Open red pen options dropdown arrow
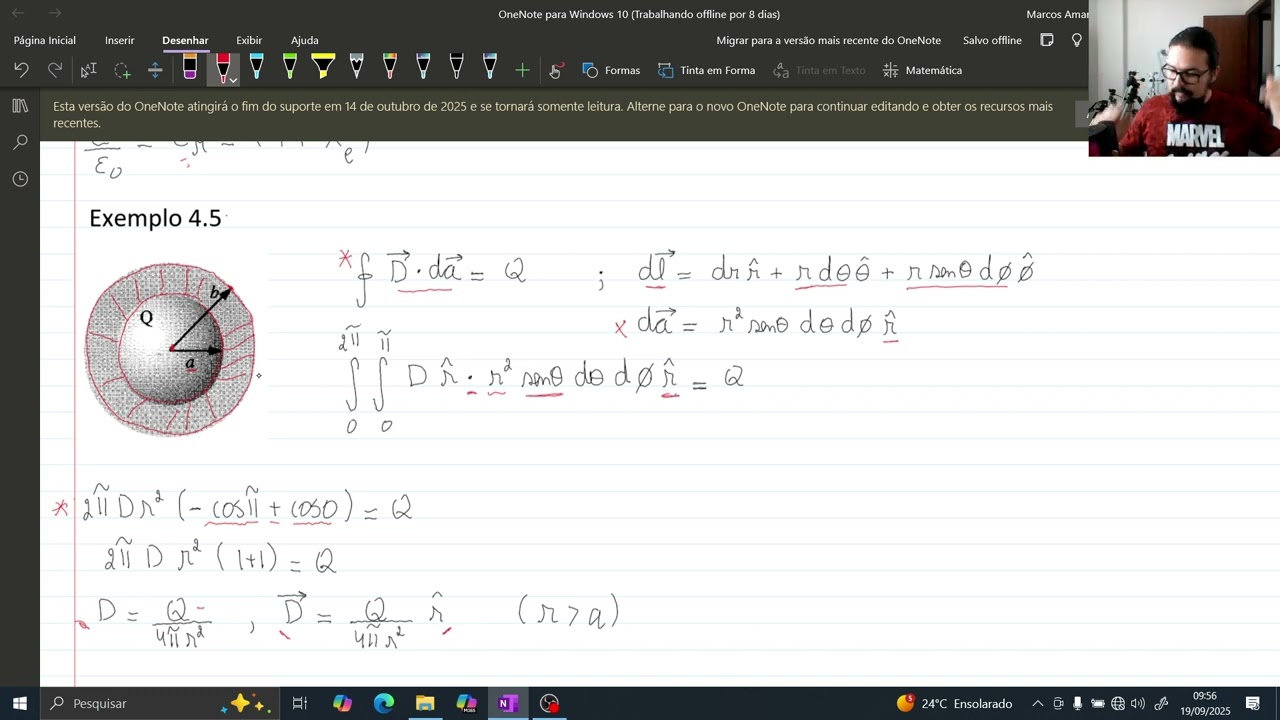This screenshot has width=1280, height=720. [x=232, y=79]
